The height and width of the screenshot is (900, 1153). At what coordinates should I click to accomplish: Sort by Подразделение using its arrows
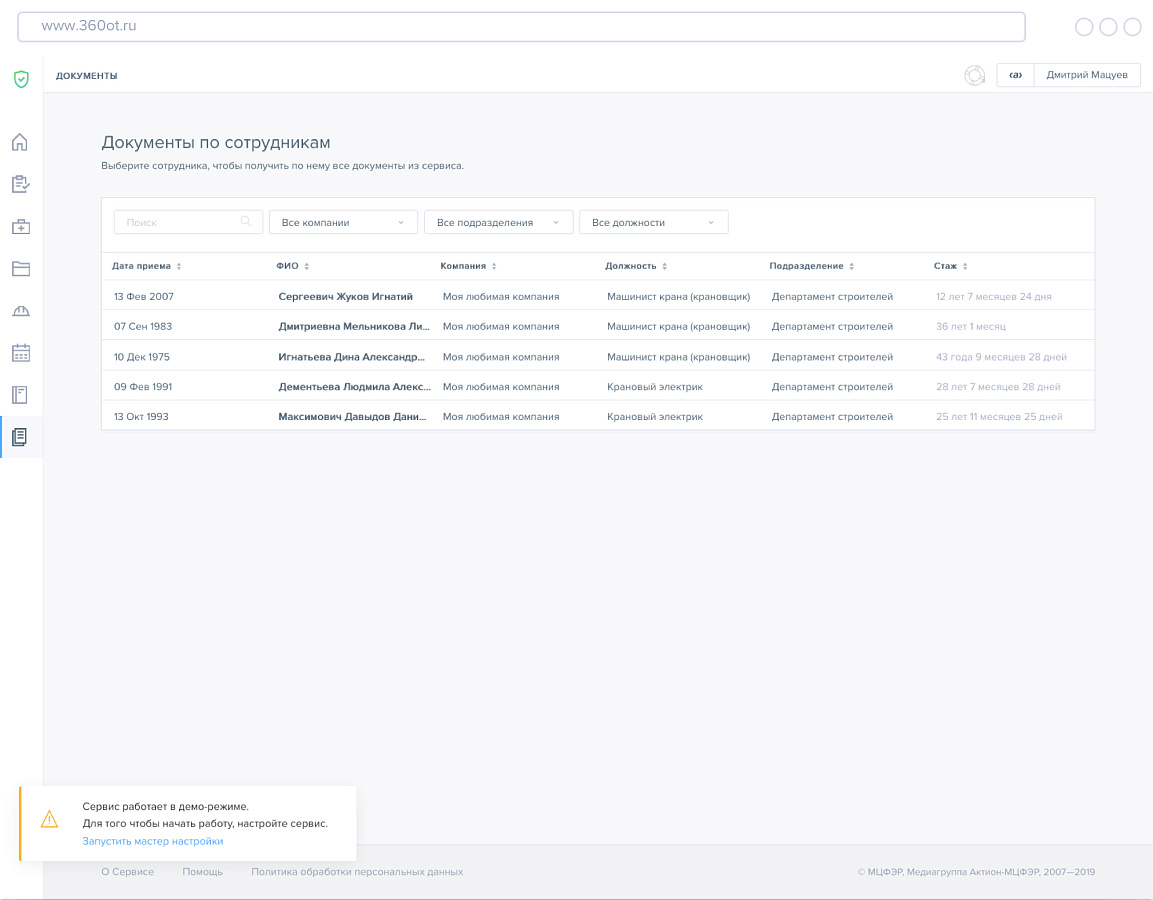[x=852, y=266]
